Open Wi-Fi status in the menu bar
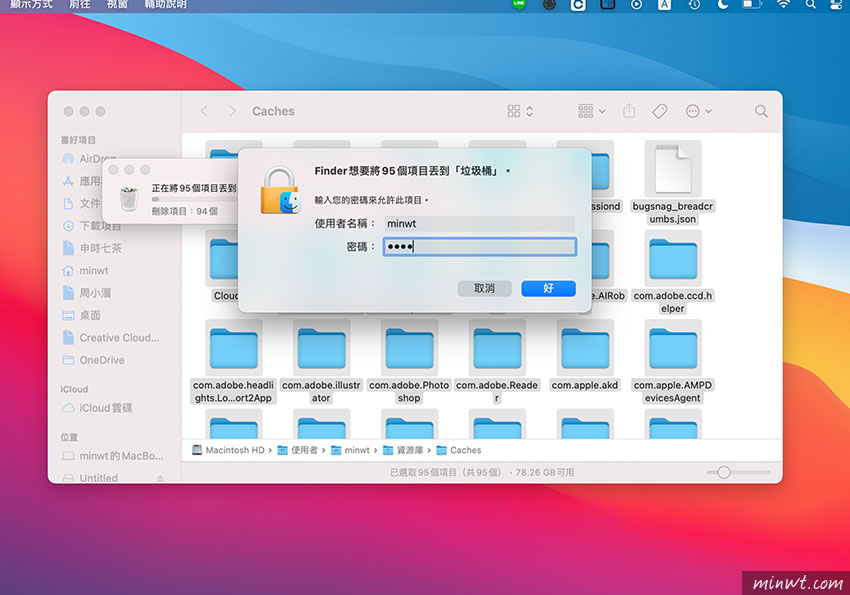850x595 pixels. (x=783, y=4)
